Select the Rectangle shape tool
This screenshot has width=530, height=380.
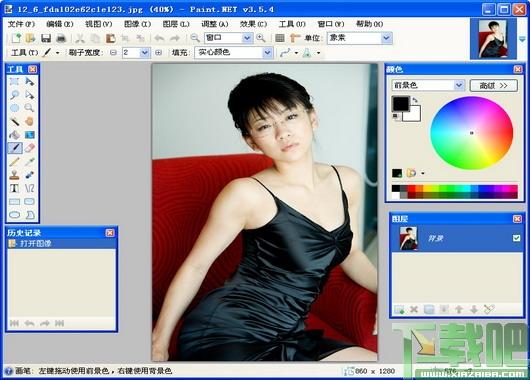tap(14, 201)
